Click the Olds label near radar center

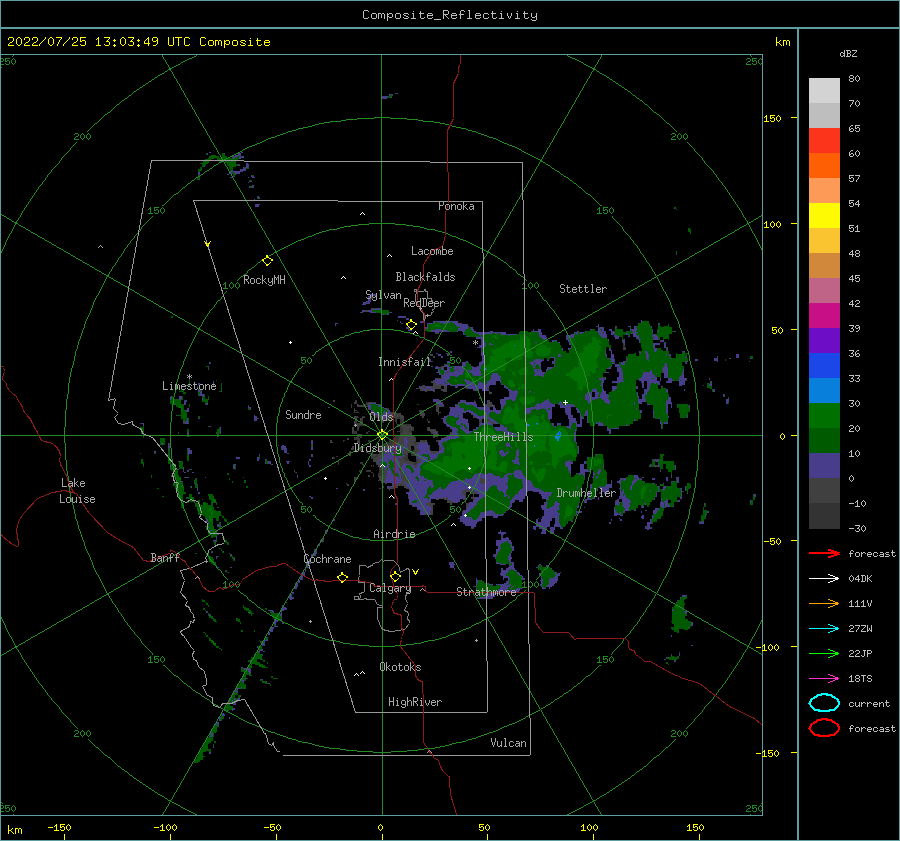[381, 417]
